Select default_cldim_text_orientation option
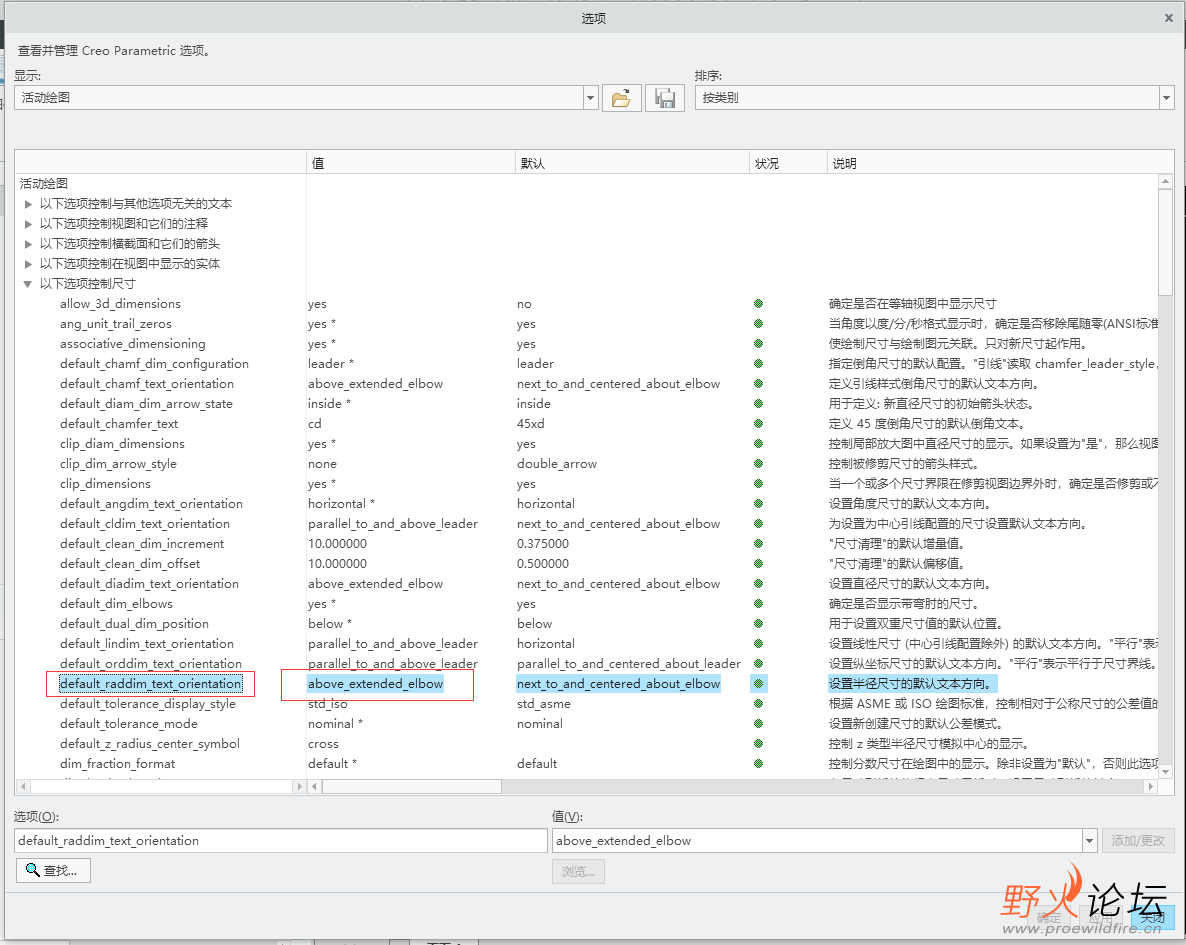1186x945 pixels. pyautogui.click(x=144, y=524)
